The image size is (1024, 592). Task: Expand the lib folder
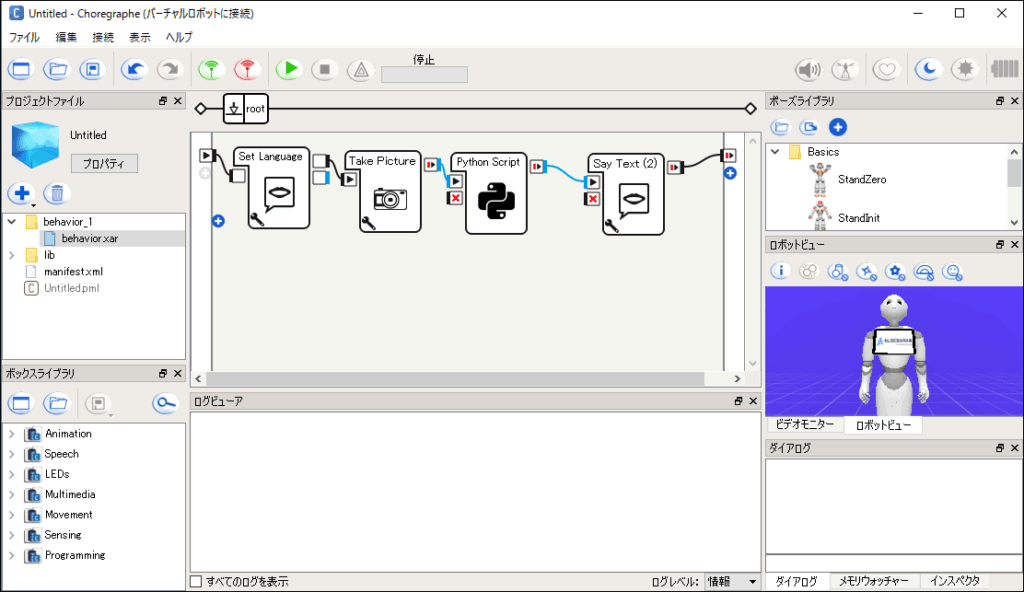[12, 255]
